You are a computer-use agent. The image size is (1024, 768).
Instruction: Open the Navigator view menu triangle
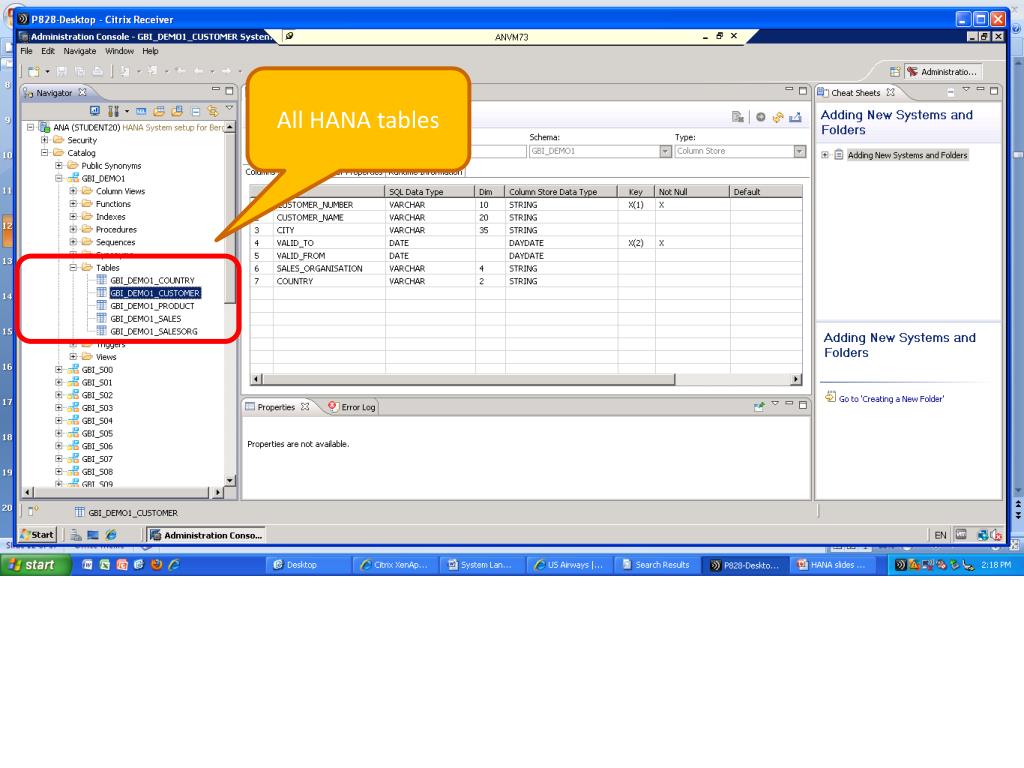229,108
